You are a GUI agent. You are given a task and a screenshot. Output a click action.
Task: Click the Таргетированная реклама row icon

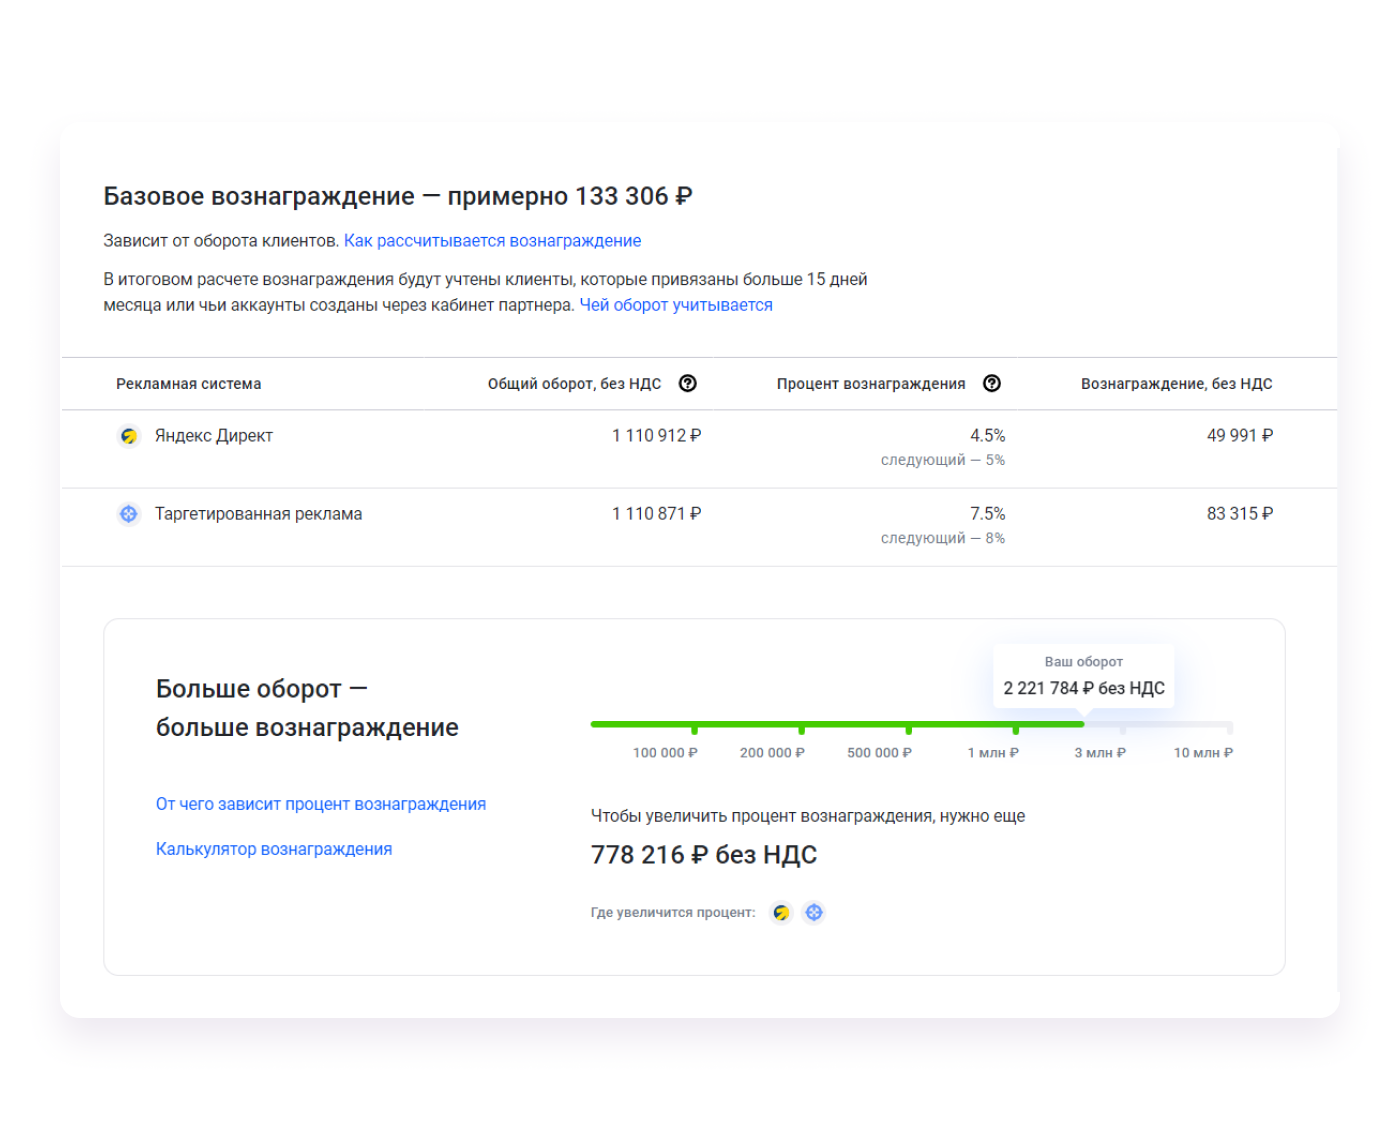129,514
